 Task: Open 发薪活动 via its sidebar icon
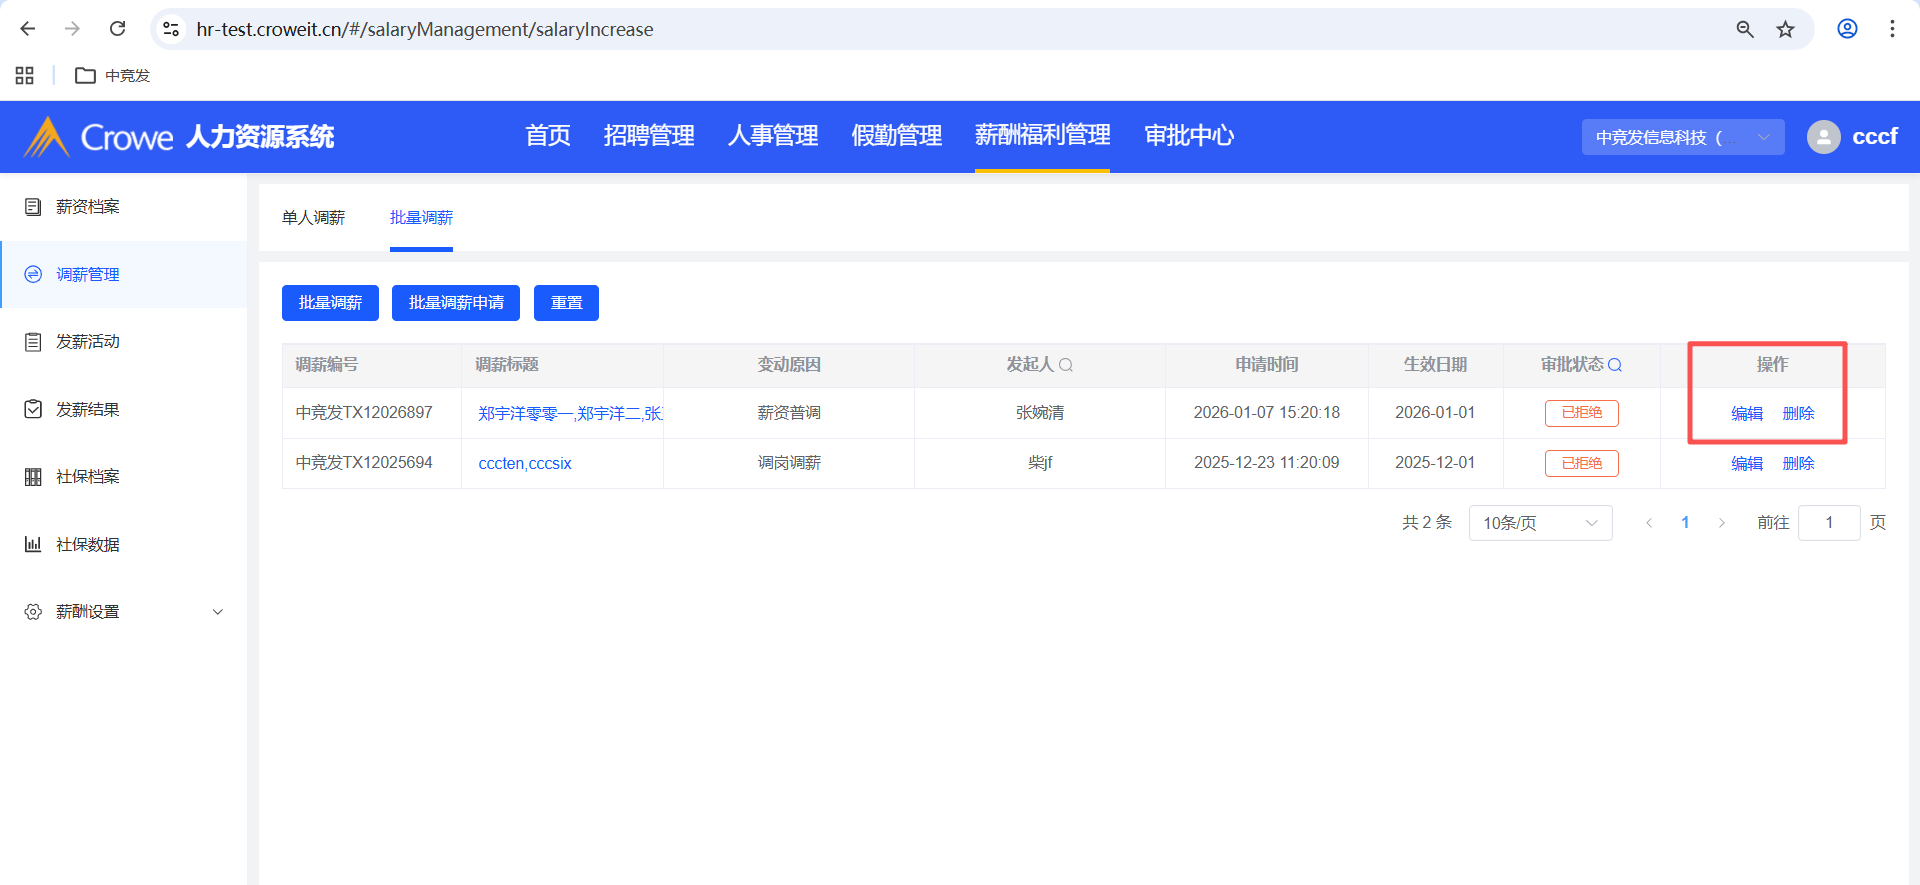click(33, 342)
